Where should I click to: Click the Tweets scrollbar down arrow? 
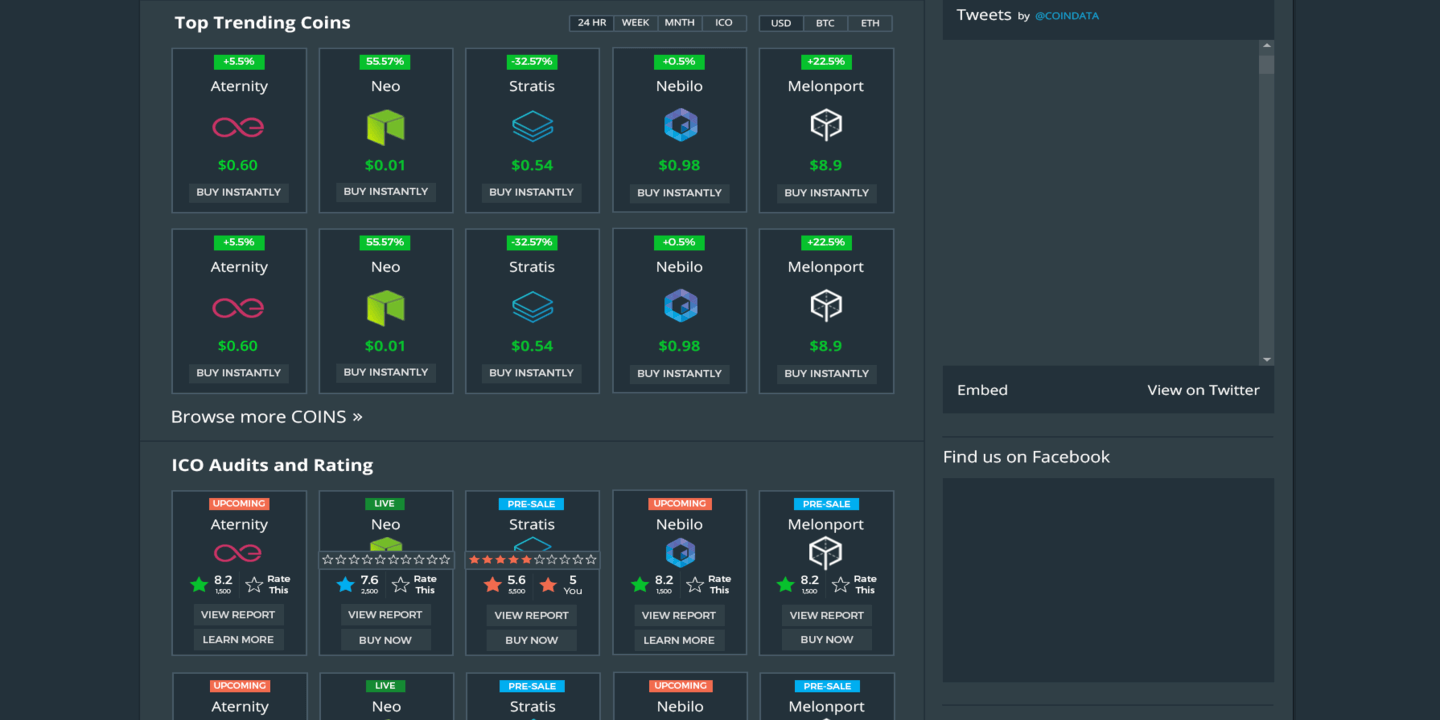coord(1267,359)
